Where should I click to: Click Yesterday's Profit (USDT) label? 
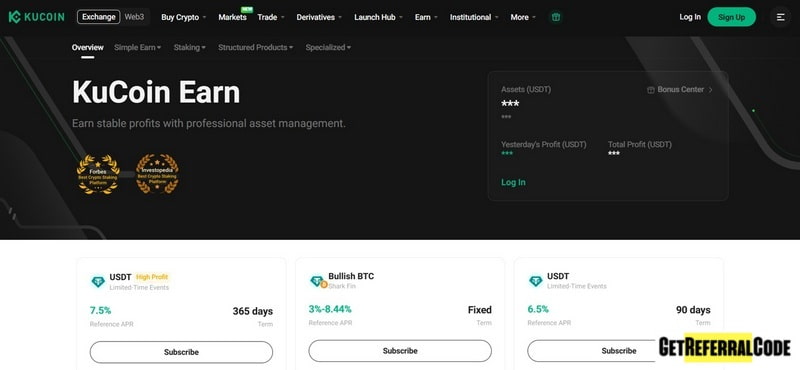544,145
